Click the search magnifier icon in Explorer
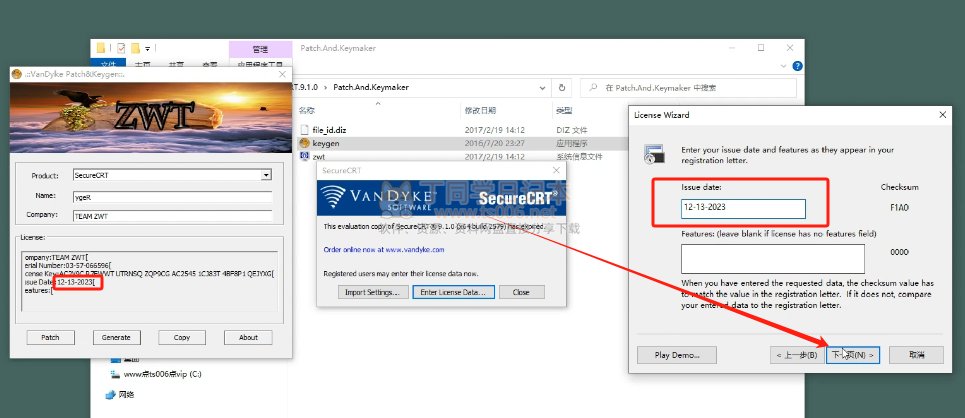This screenshot has height=418, width=965. coord(593,87)
